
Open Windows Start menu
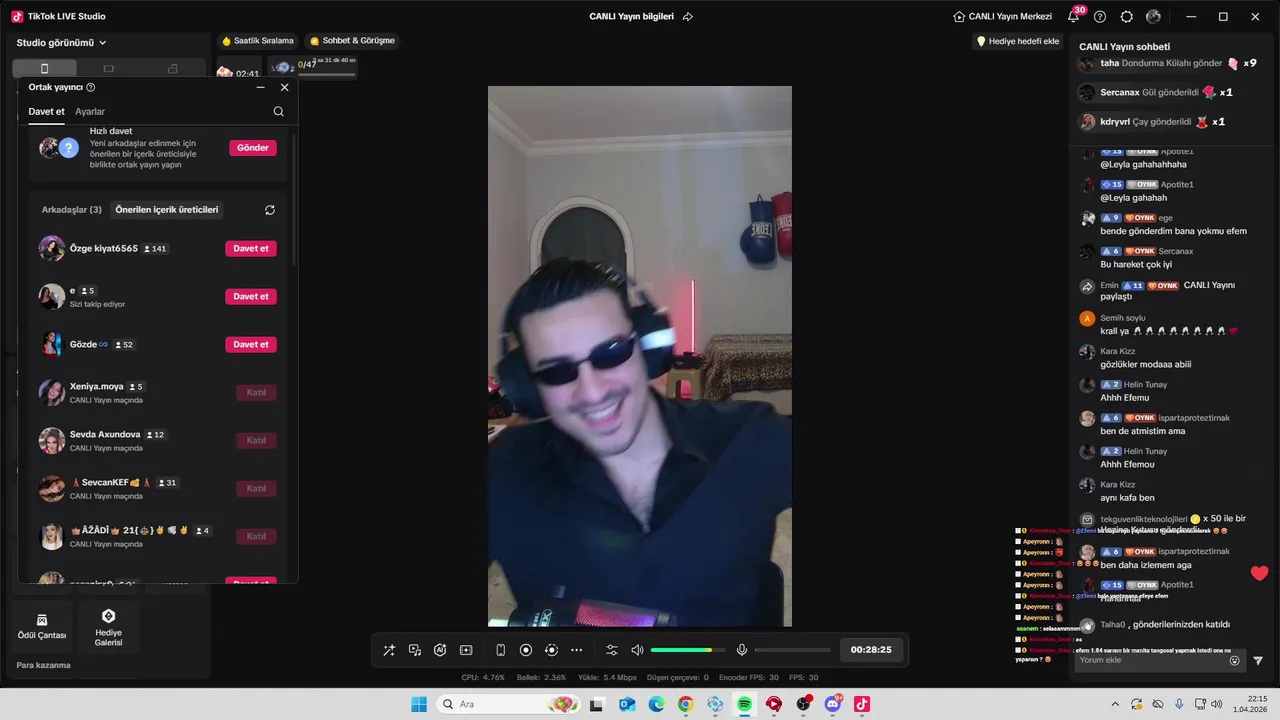point(418,704)
